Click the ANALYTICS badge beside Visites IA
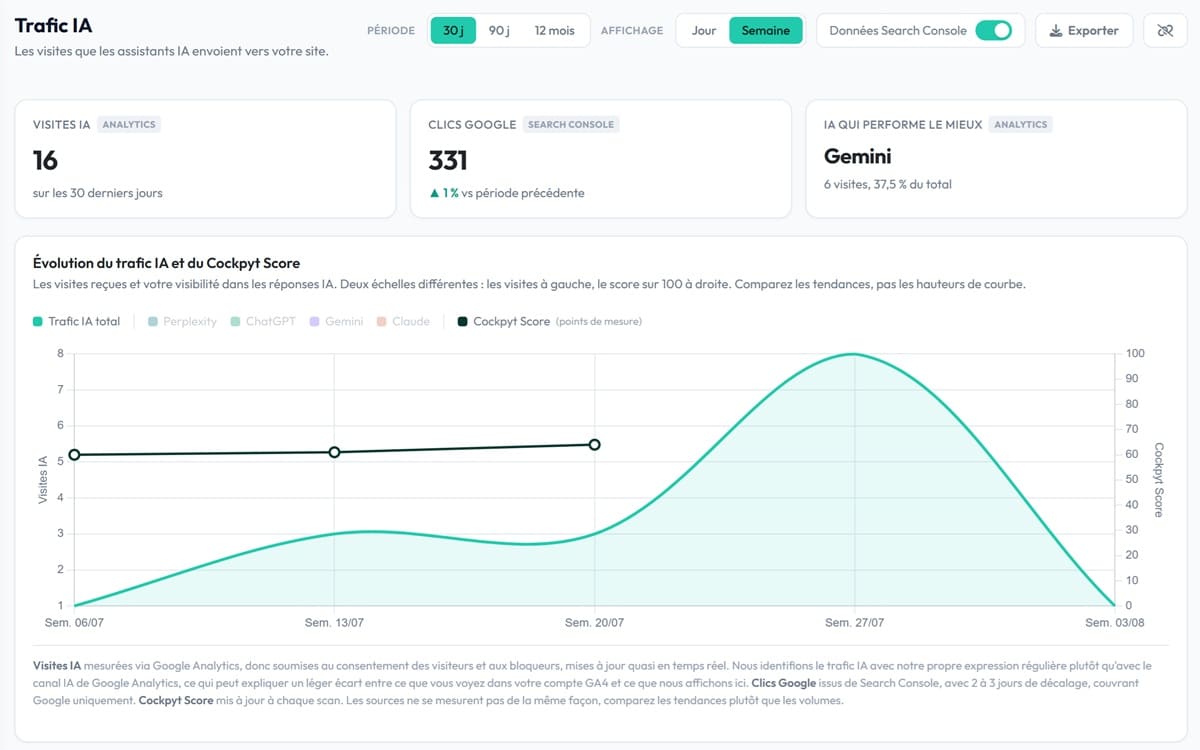This screenshot has height=750, width=1200. point(129,125)
